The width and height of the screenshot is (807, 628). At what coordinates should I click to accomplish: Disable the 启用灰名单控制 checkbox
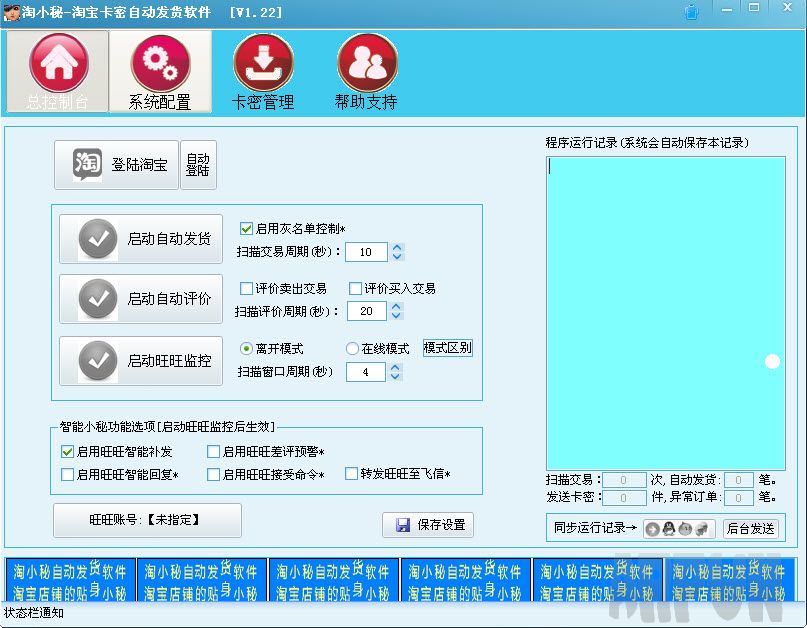pyautogui.click(x=245, y=227)
